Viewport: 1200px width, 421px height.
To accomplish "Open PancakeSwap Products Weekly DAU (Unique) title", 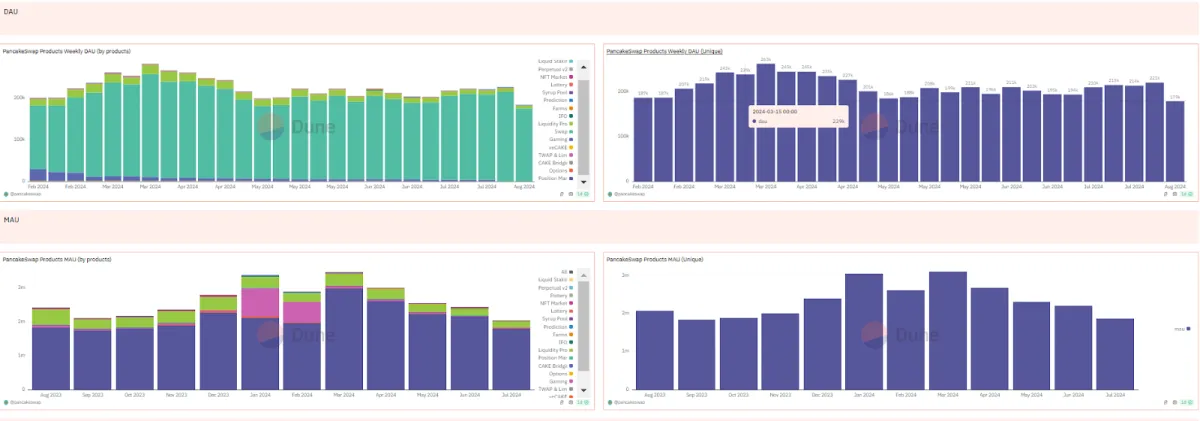I will pyautogui.click(x=665, y=51).
